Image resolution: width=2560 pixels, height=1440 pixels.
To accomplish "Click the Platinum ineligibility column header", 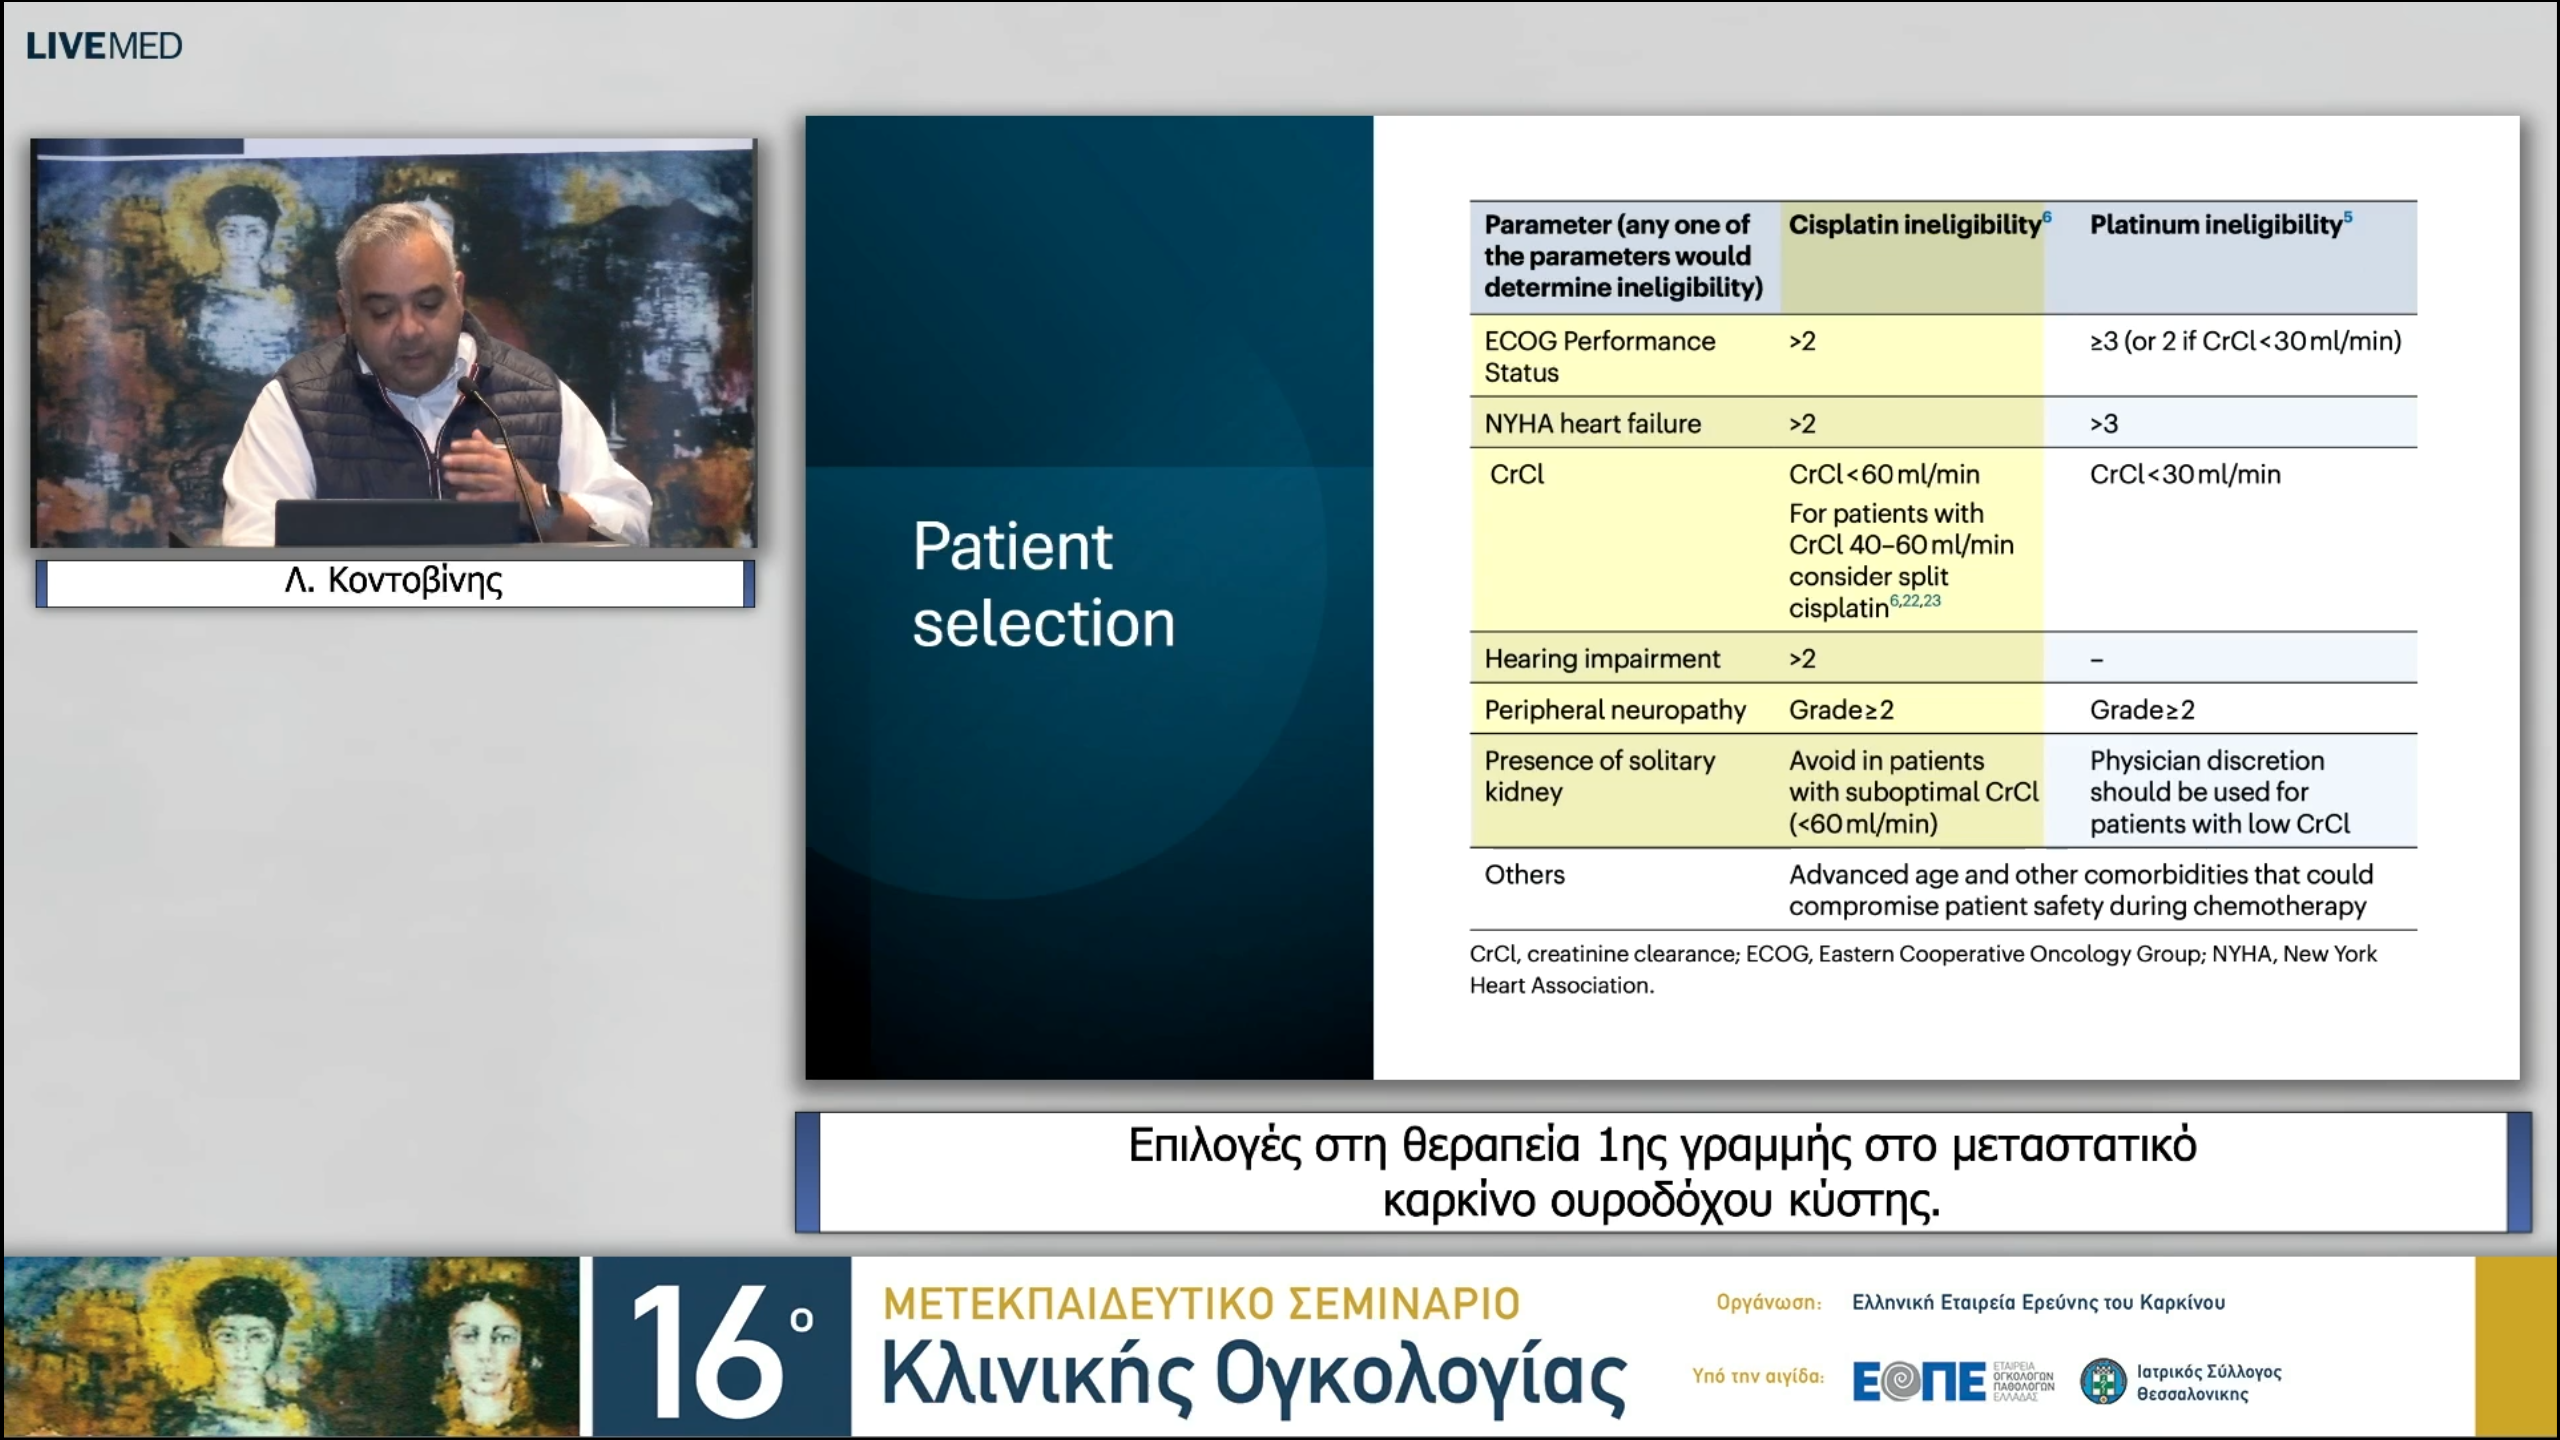I will pos(2216,225).
